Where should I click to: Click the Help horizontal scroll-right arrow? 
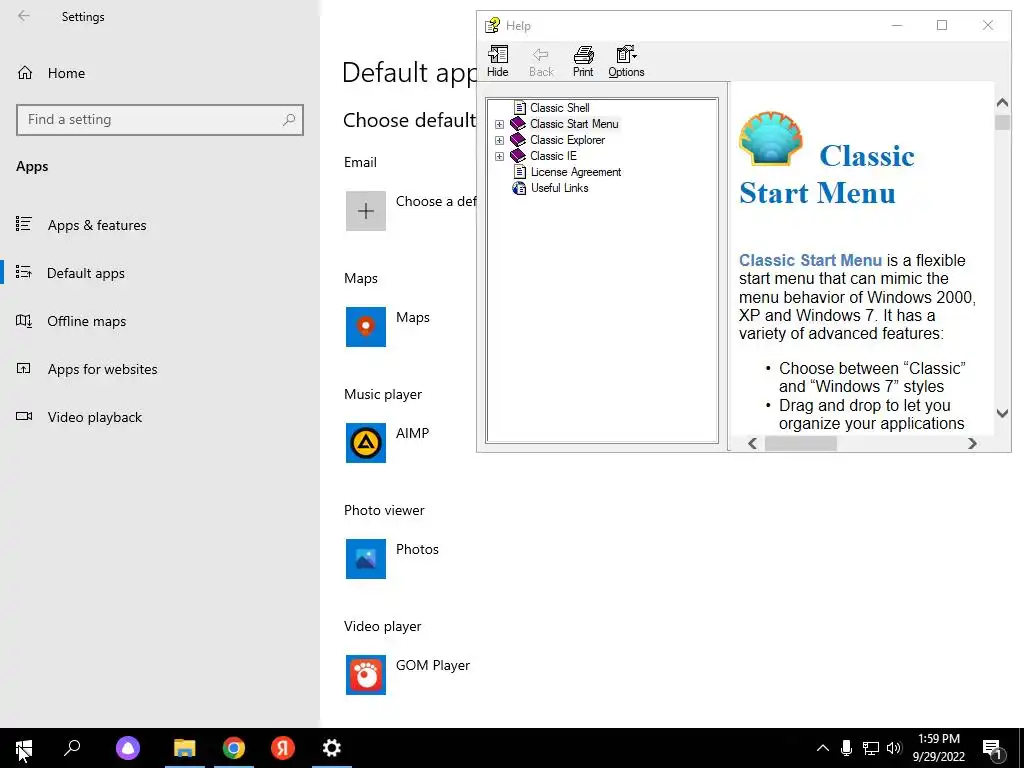(972, 443)
